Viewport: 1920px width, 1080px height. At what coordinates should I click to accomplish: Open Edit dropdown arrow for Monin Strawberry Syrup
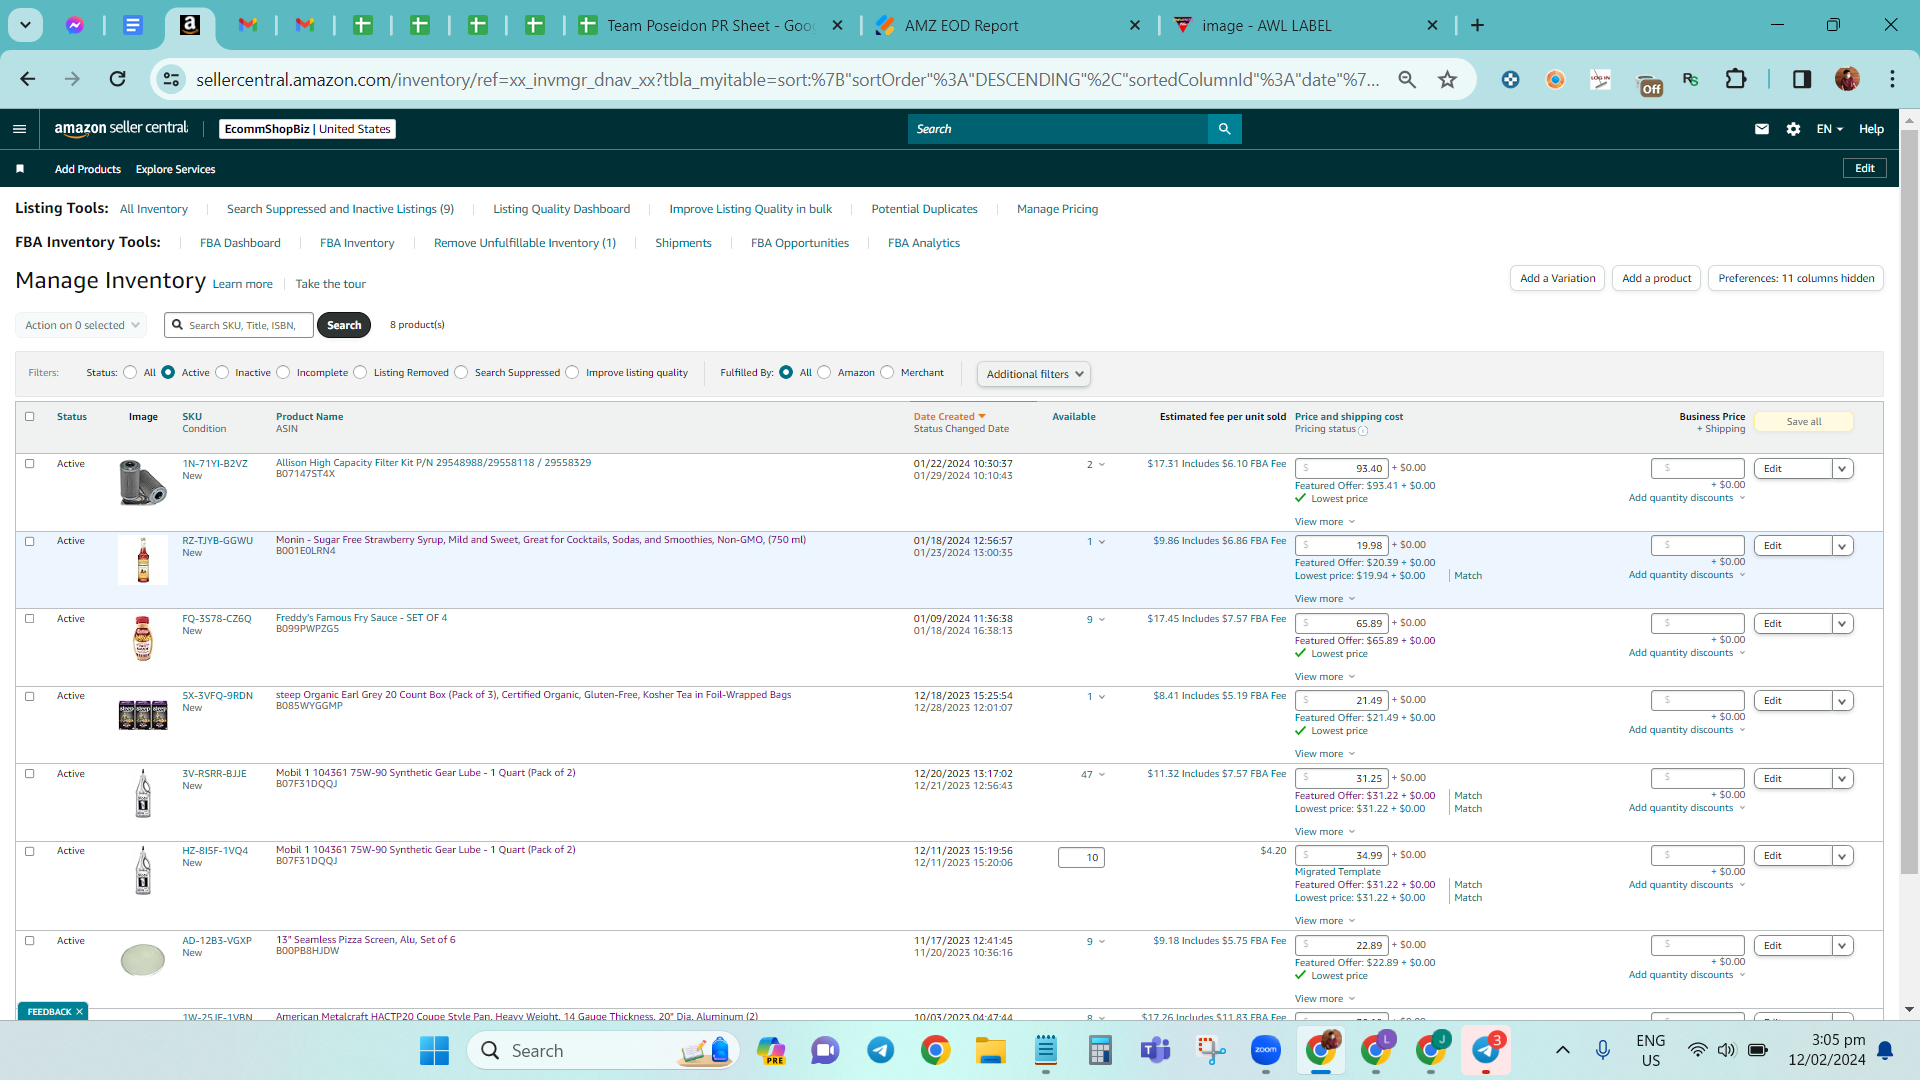point(1842,546)
